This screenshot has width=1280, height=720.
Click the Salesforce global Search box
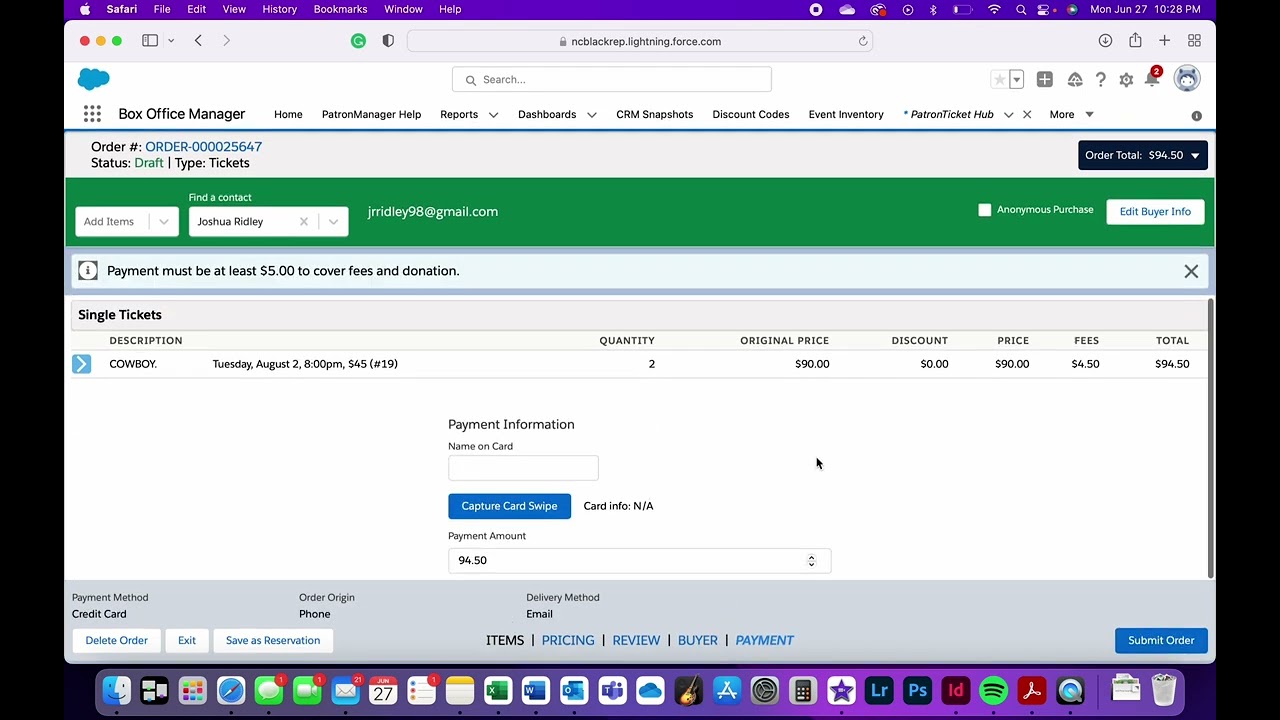tap(611, 80)
